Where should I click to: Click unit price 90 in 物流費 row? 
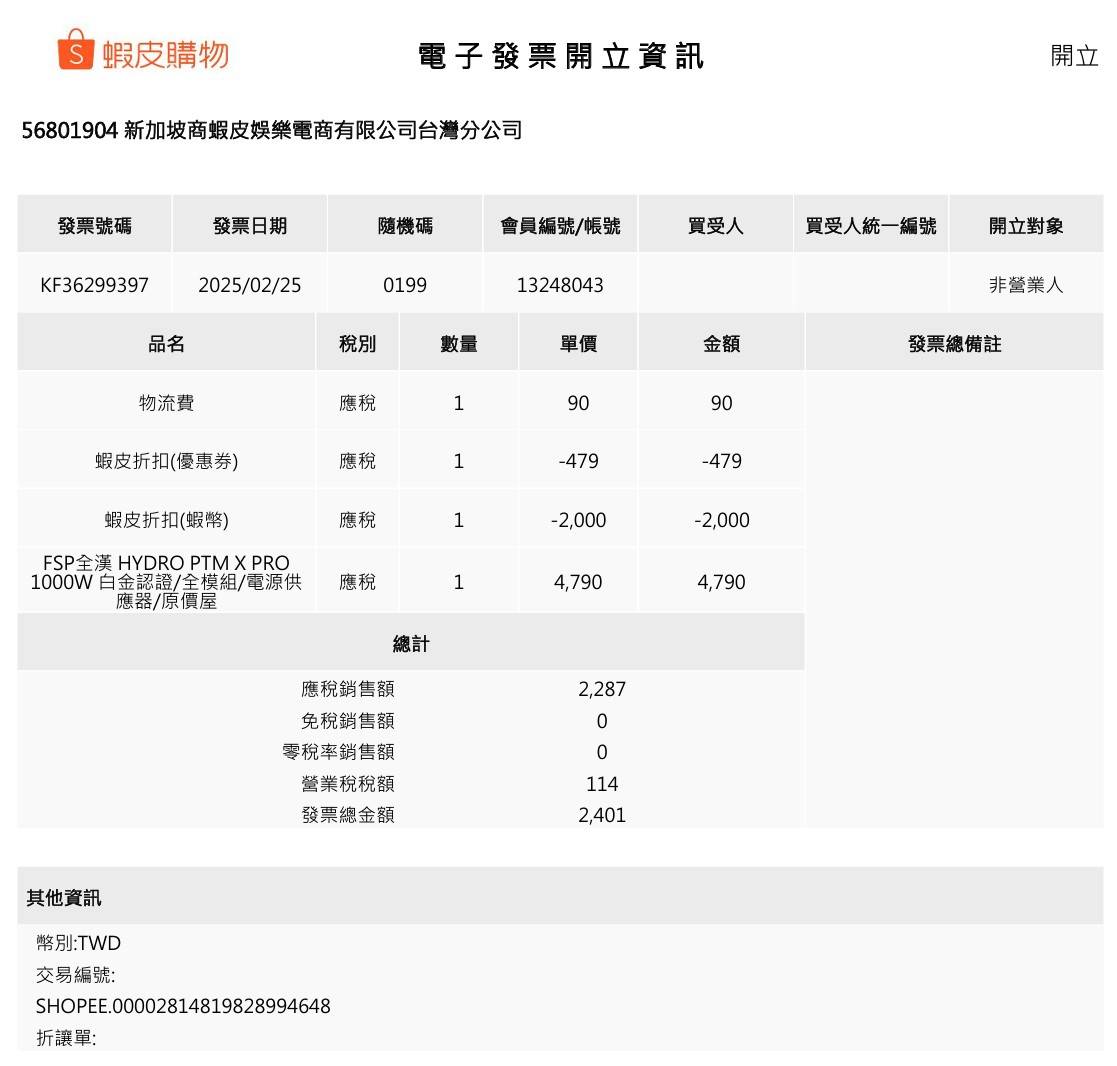578,403
